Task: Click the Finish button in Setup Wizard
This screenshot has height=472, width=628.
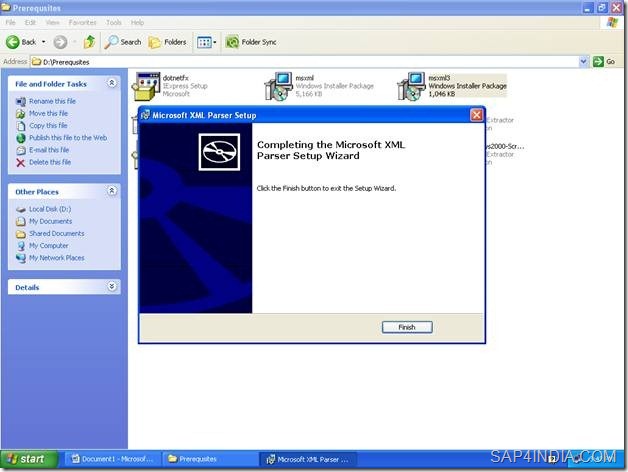Action: (x=407, y=327)
